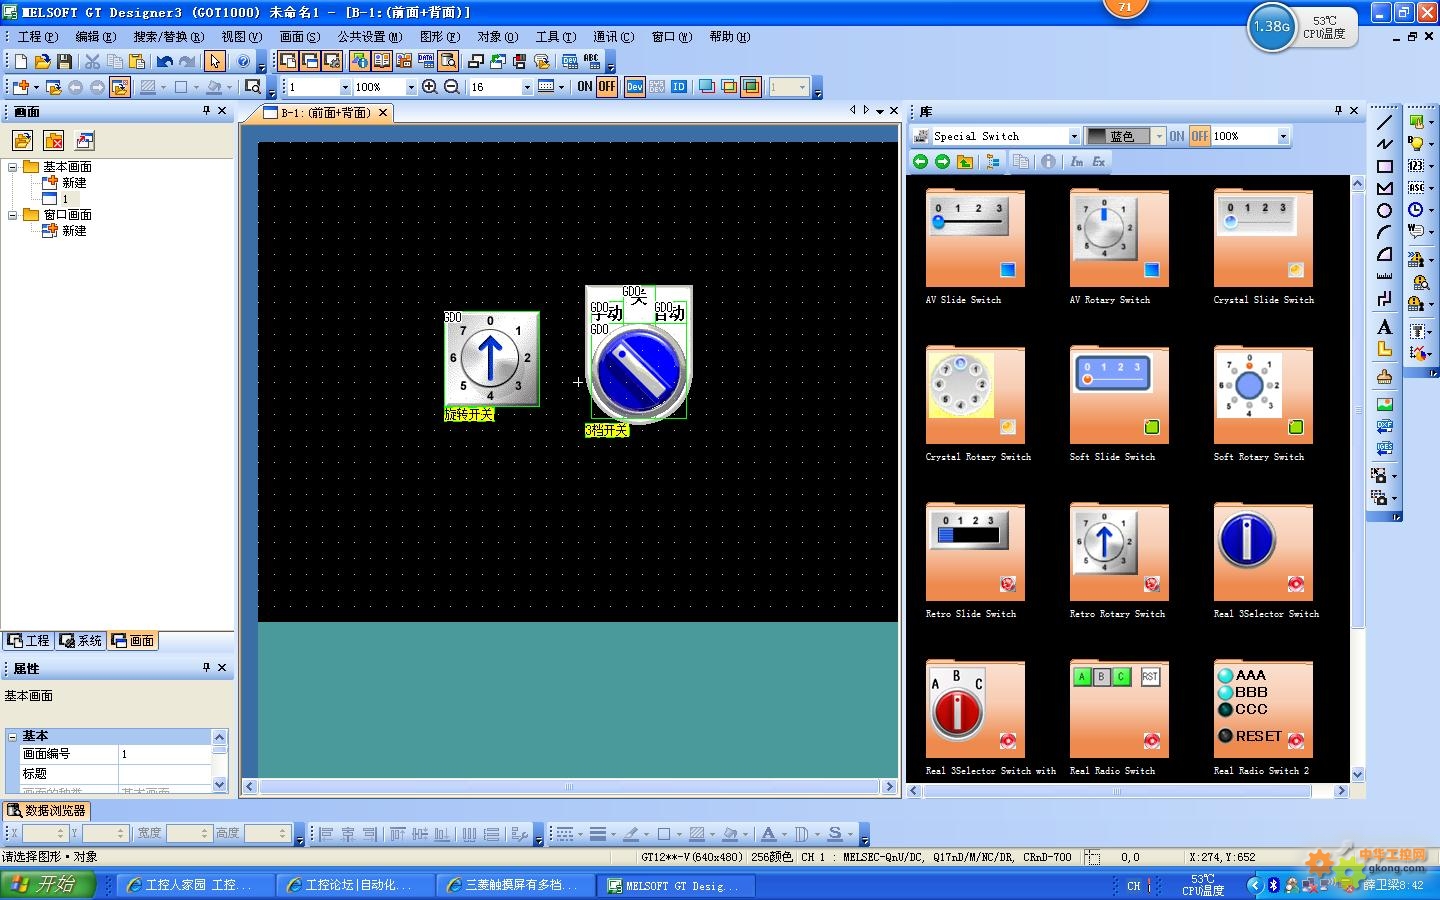Viewport: 1440px width, 900px height.
Task: Pick the Lamp object tool
Action: pos(1416,144)
